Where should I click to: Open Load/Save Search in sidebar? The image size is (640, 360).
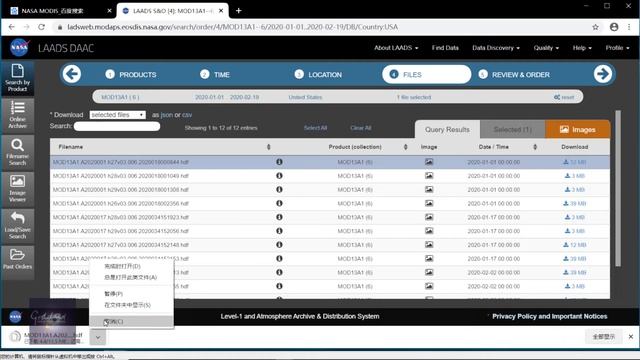tap(18, 225)
